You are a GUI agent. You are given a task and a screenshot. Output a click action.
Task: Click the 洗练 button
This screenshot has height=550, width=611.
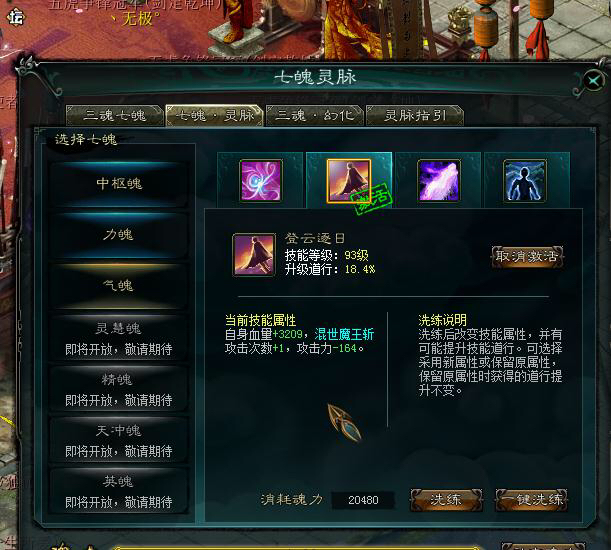point(446,500)
